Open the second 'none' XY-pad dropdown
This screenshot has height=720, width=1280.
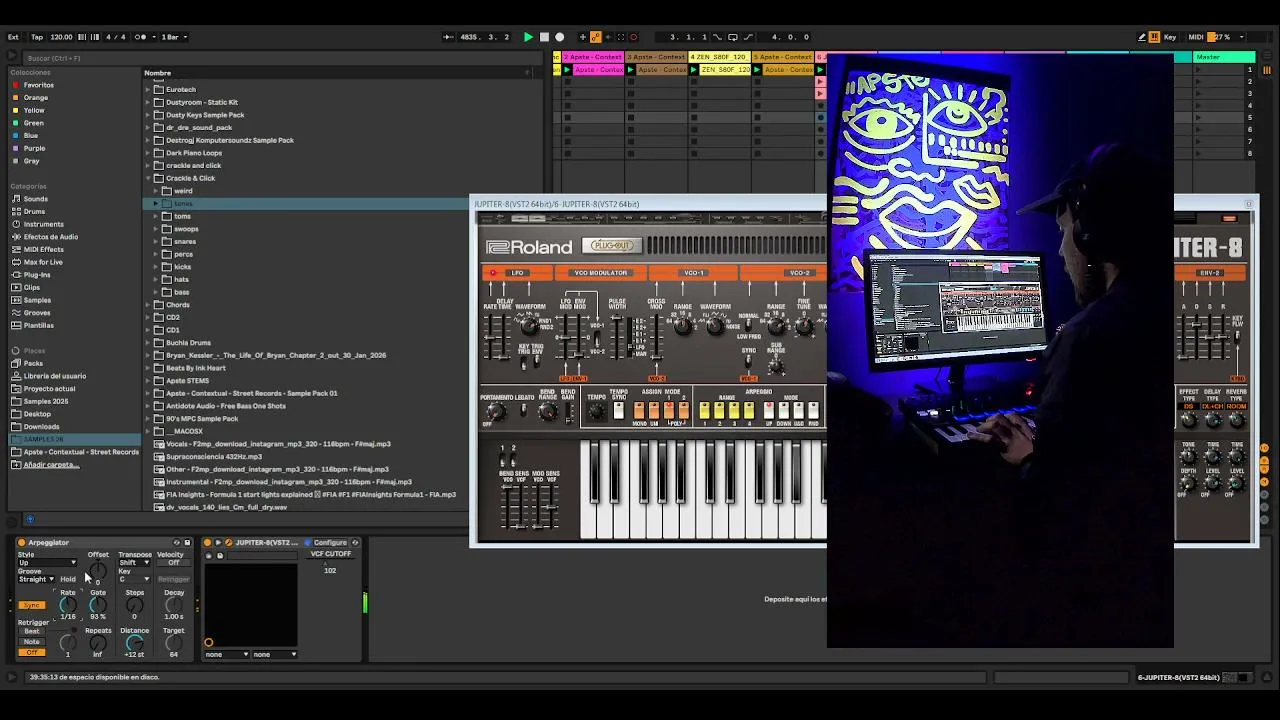coord(275,655)
